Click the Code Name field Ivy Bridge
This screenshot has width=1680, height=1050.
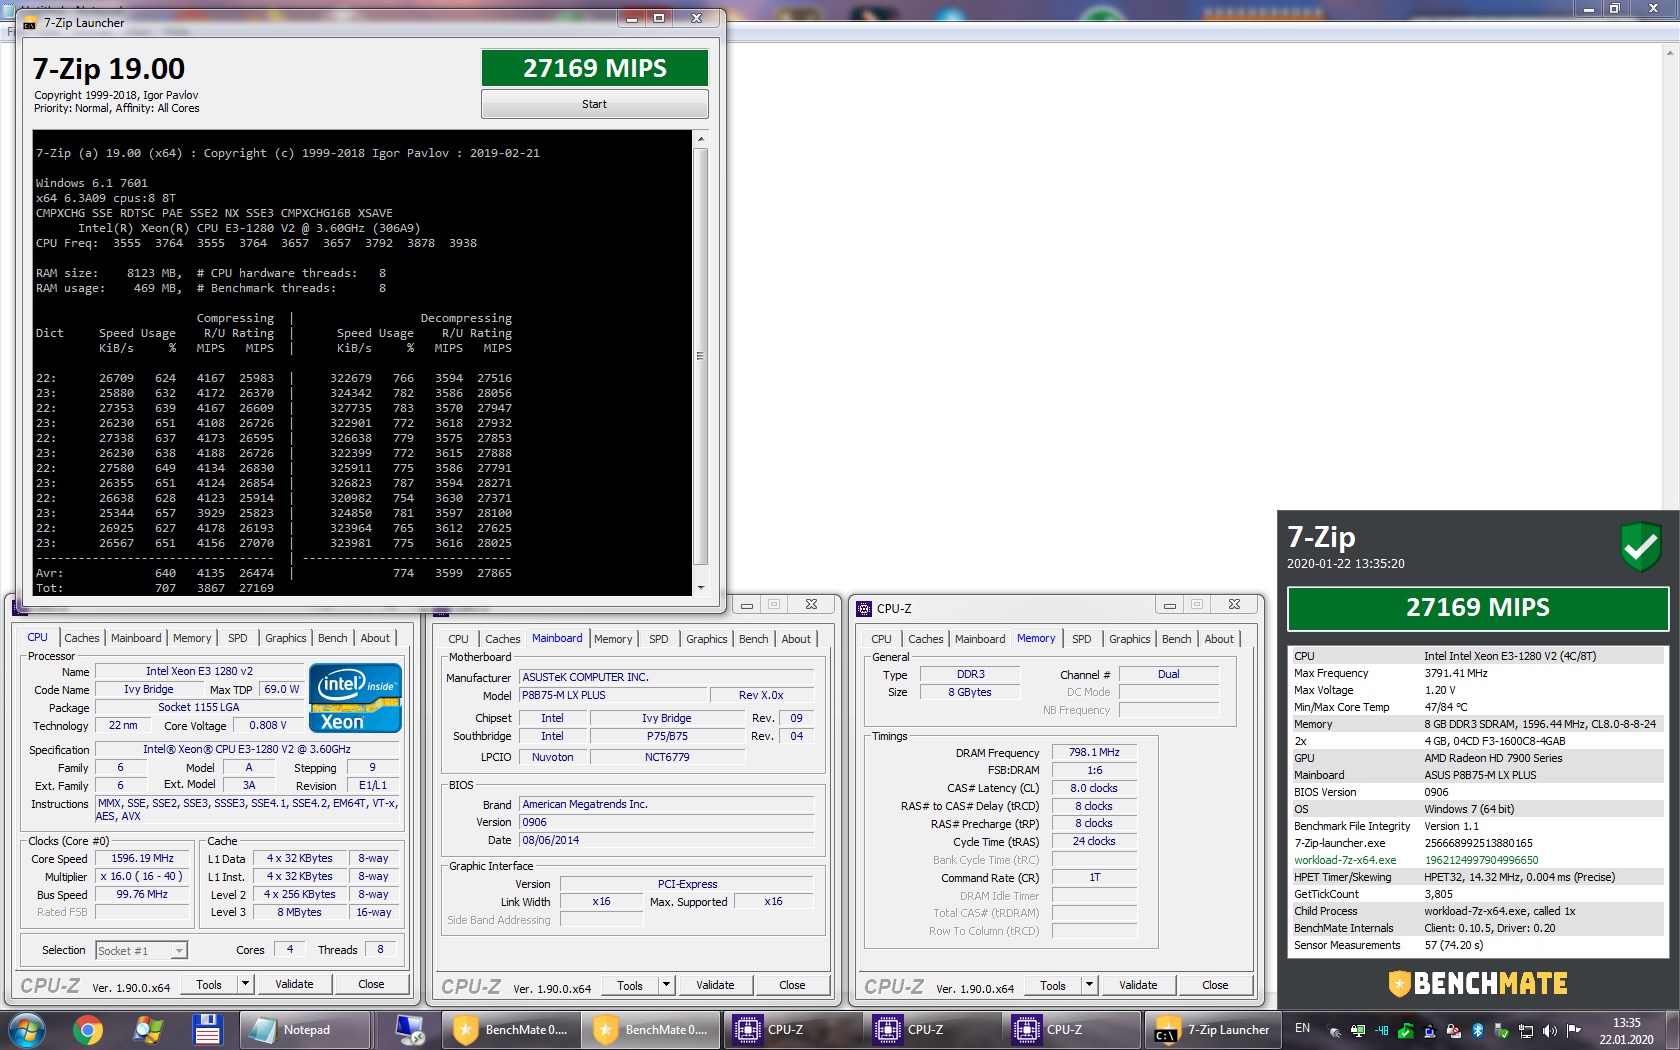point(148,690)
